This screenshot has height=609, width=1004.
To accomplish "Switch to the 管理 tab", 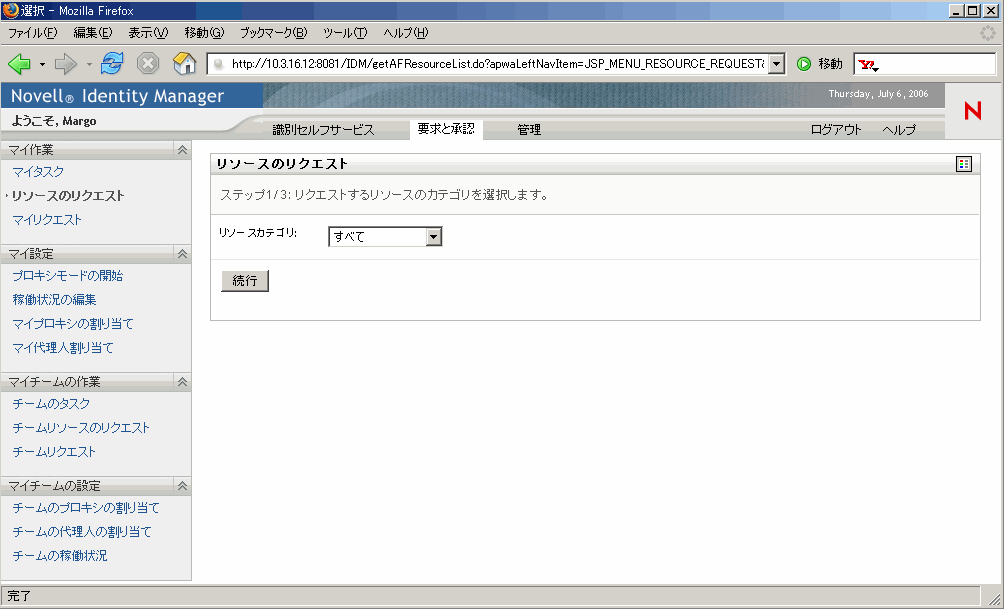I will 529,129.
